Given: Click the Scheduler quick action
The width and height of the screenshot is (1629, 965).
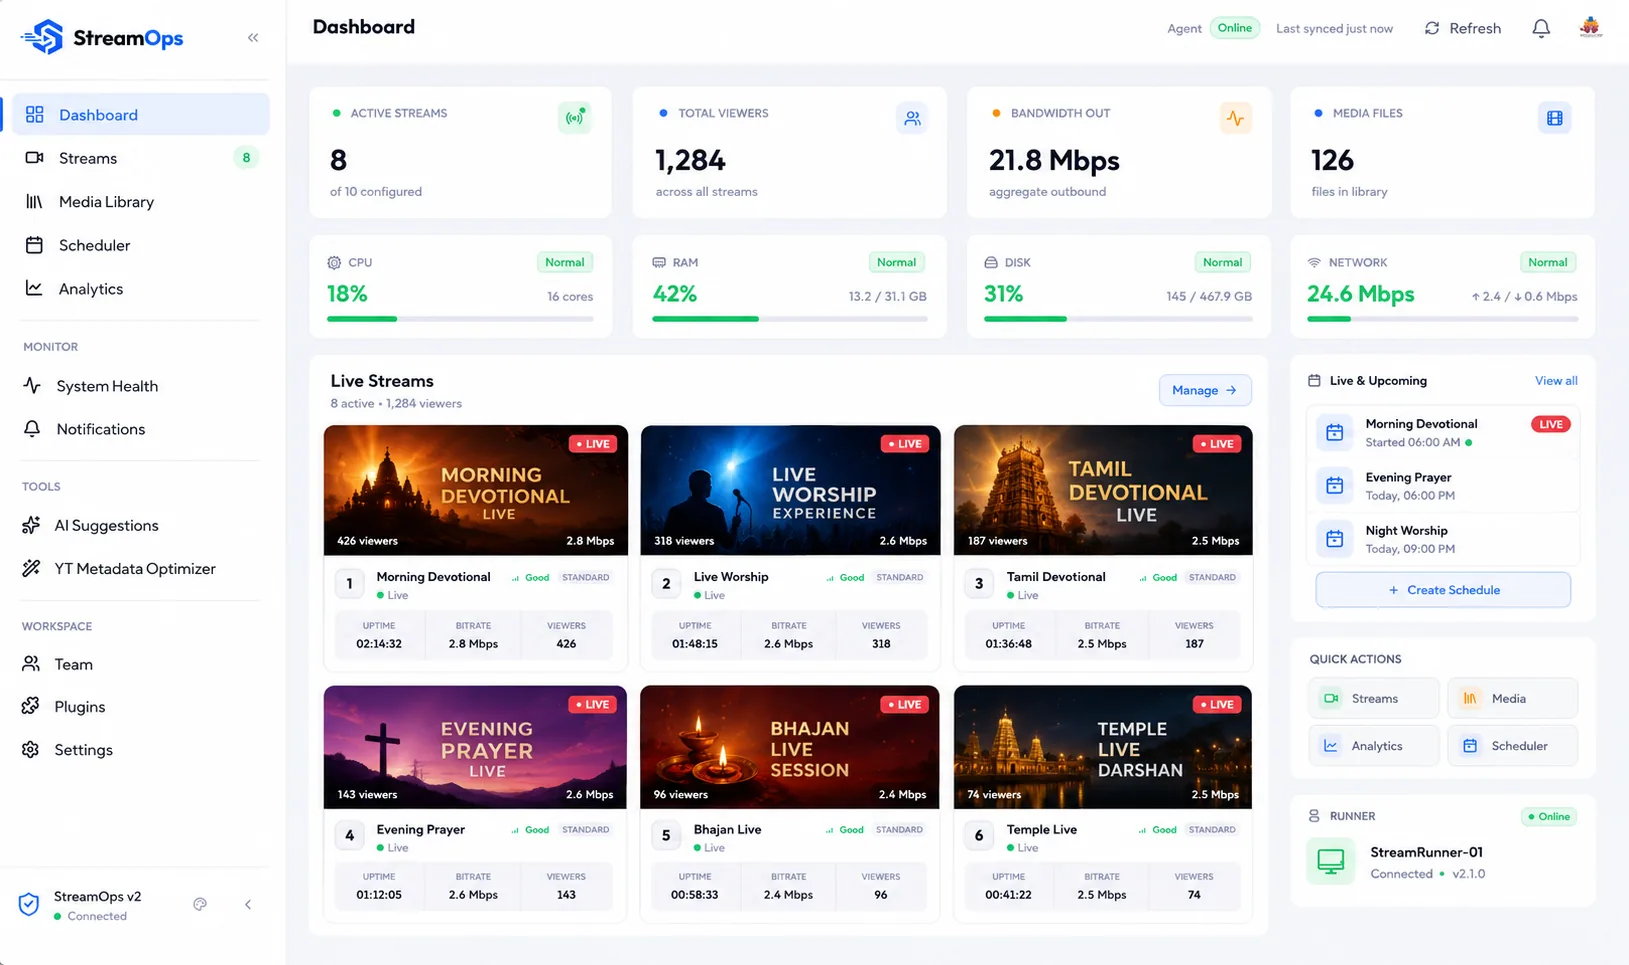Looking at the screenshot, I should coord(1513,746).
